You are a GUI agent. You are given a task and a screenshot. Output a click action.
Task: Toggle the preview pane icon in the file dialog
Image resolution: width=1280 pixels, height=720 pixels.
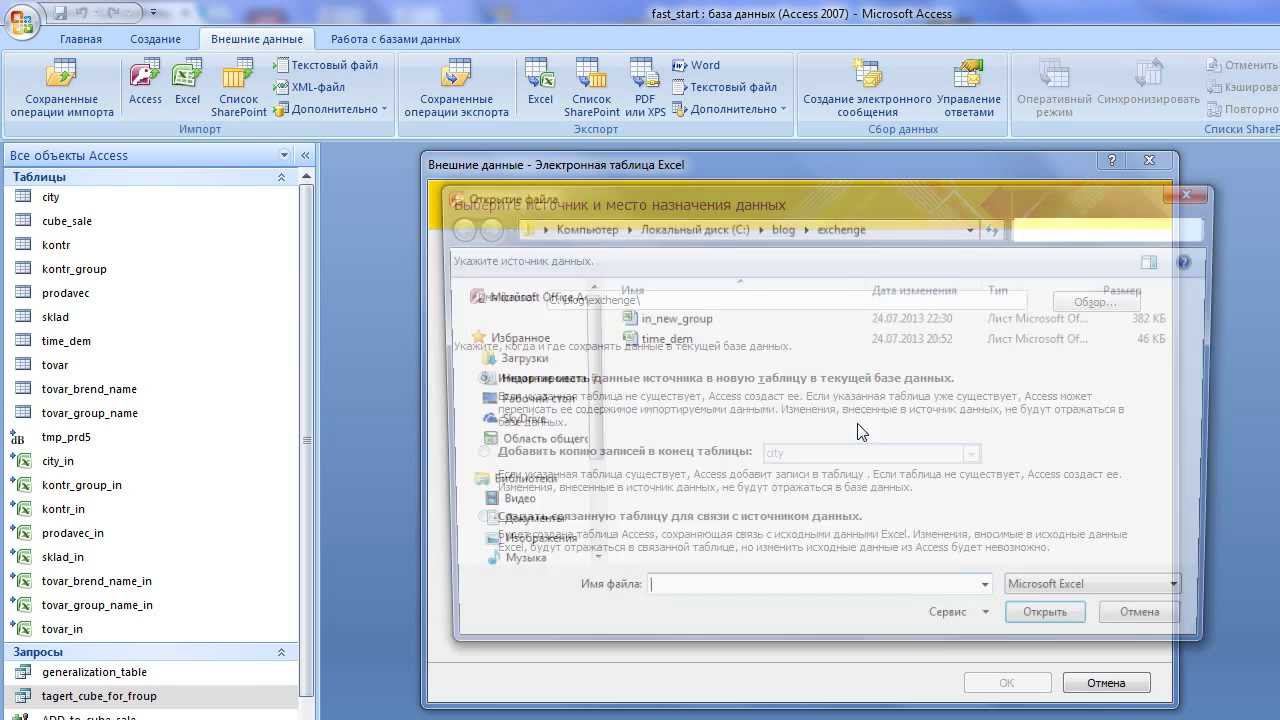click(1149, 262)
